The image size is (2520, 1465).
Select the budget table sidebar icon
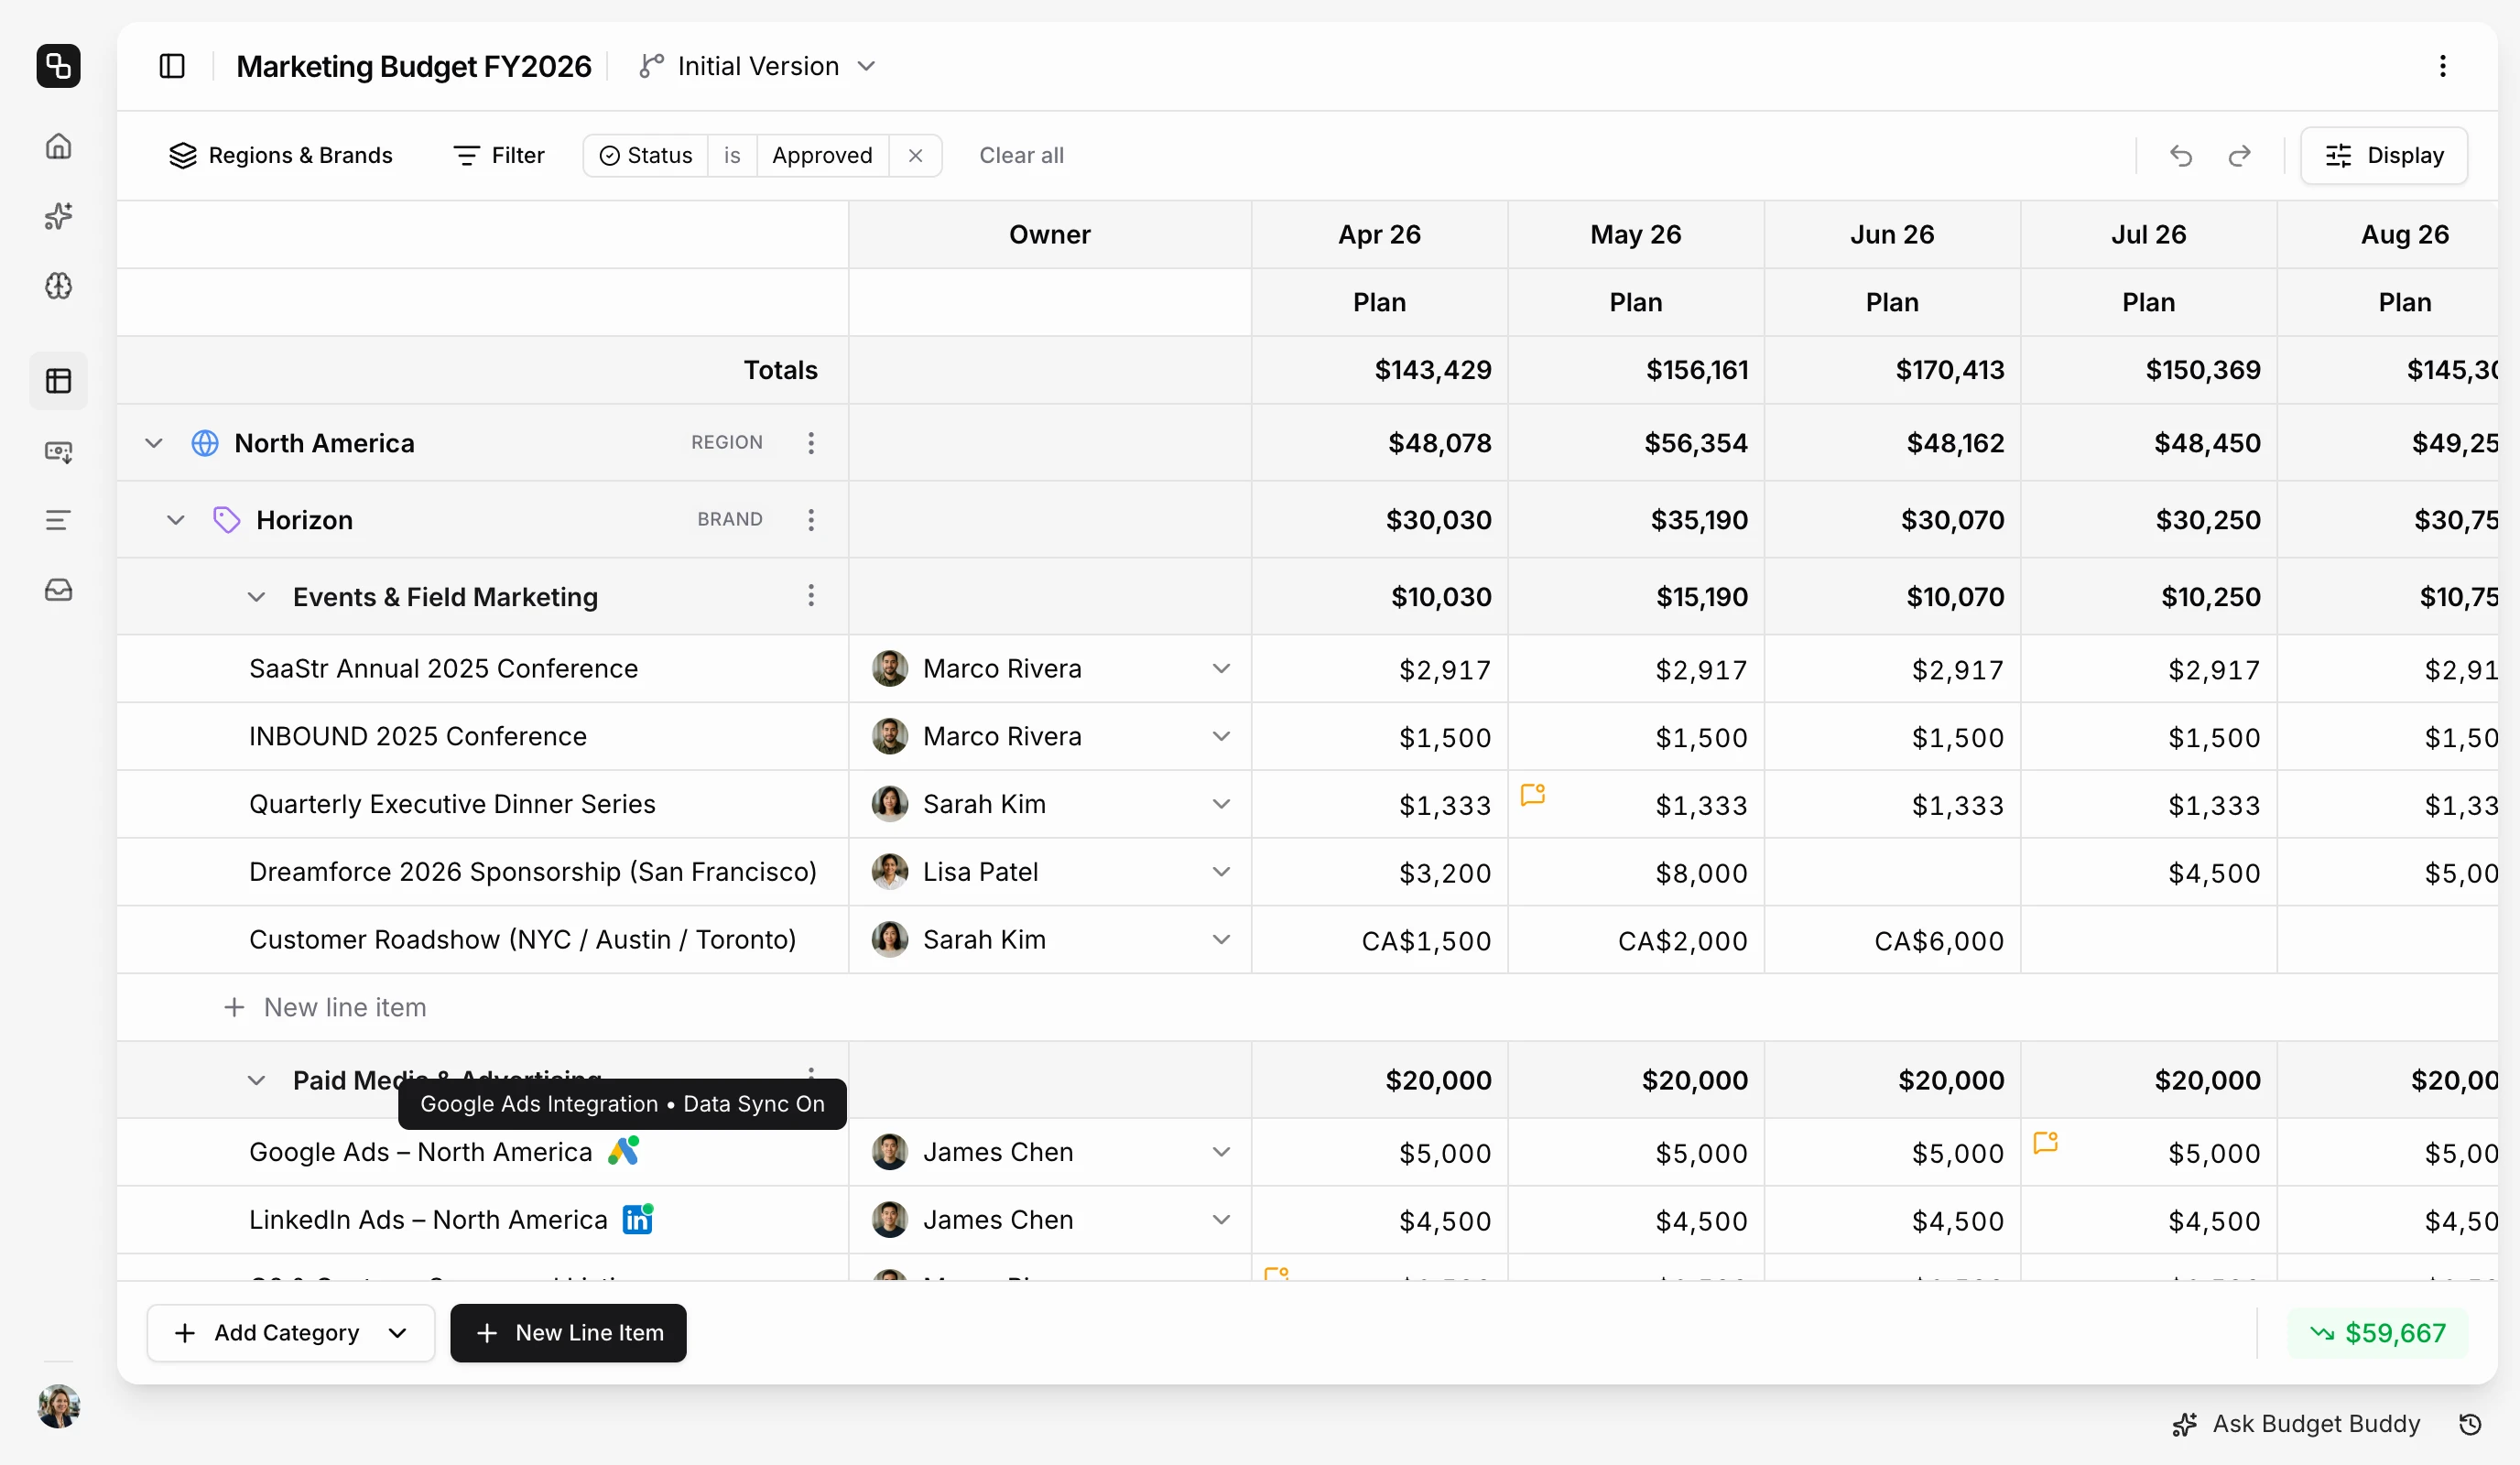[58, 381]
